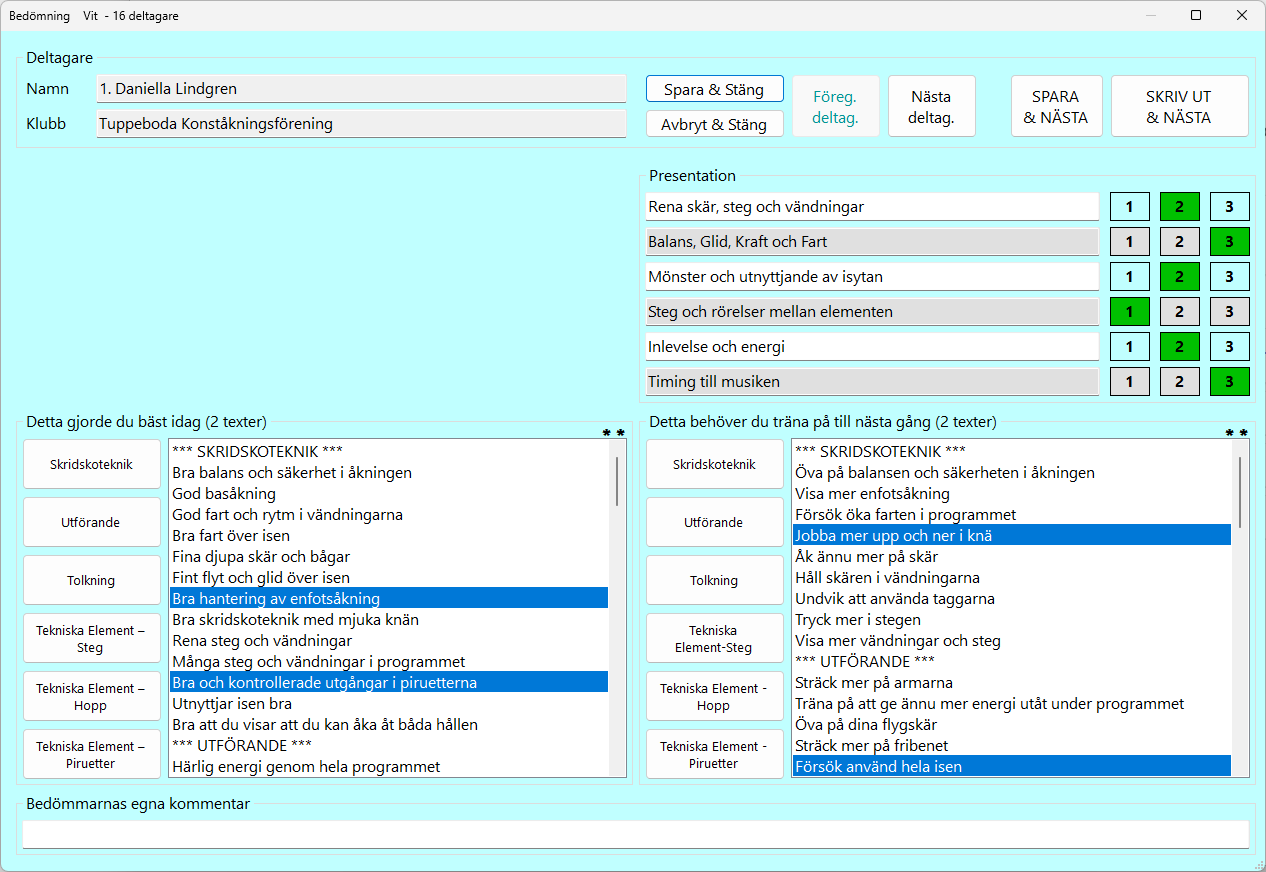Open Tekniska Element – Hopp in best-today list
This screenshot has width=1266, height=872.
pyautogui.click(x=92, y=696)
